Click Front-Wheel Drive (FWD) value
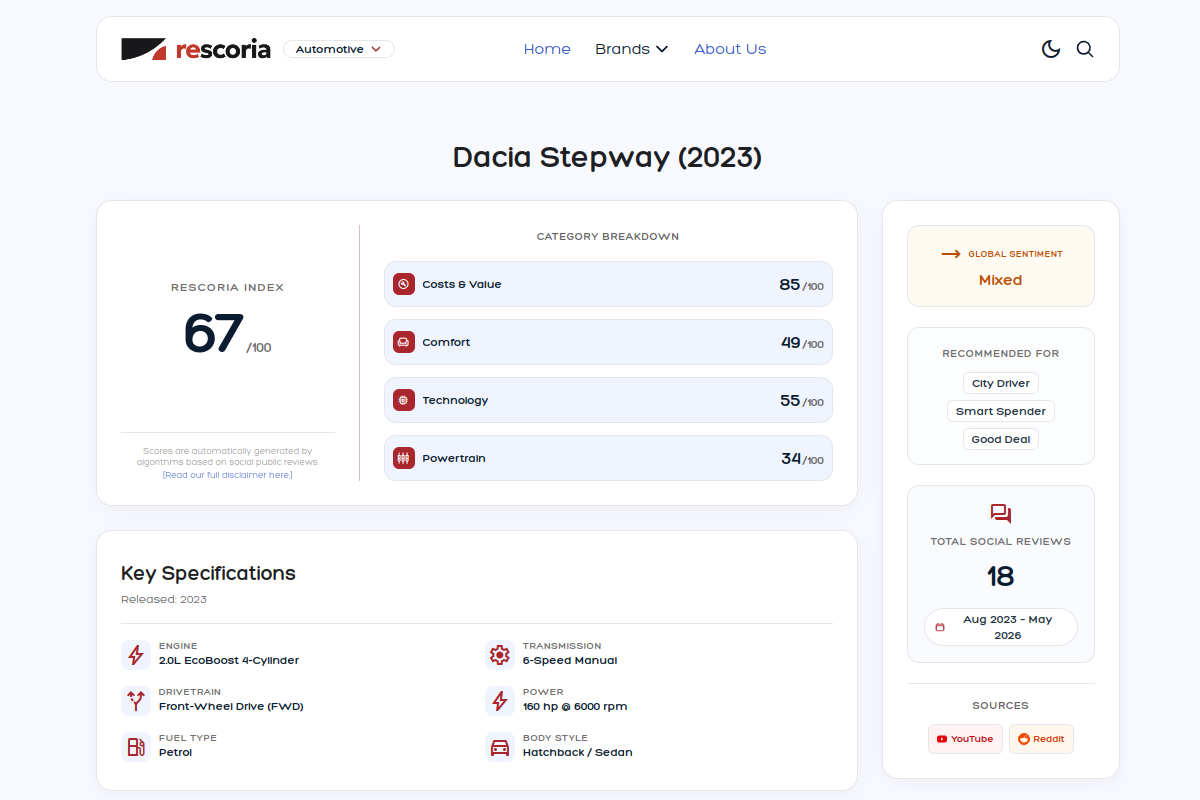1200x800 pixels. tap(231, 706)
